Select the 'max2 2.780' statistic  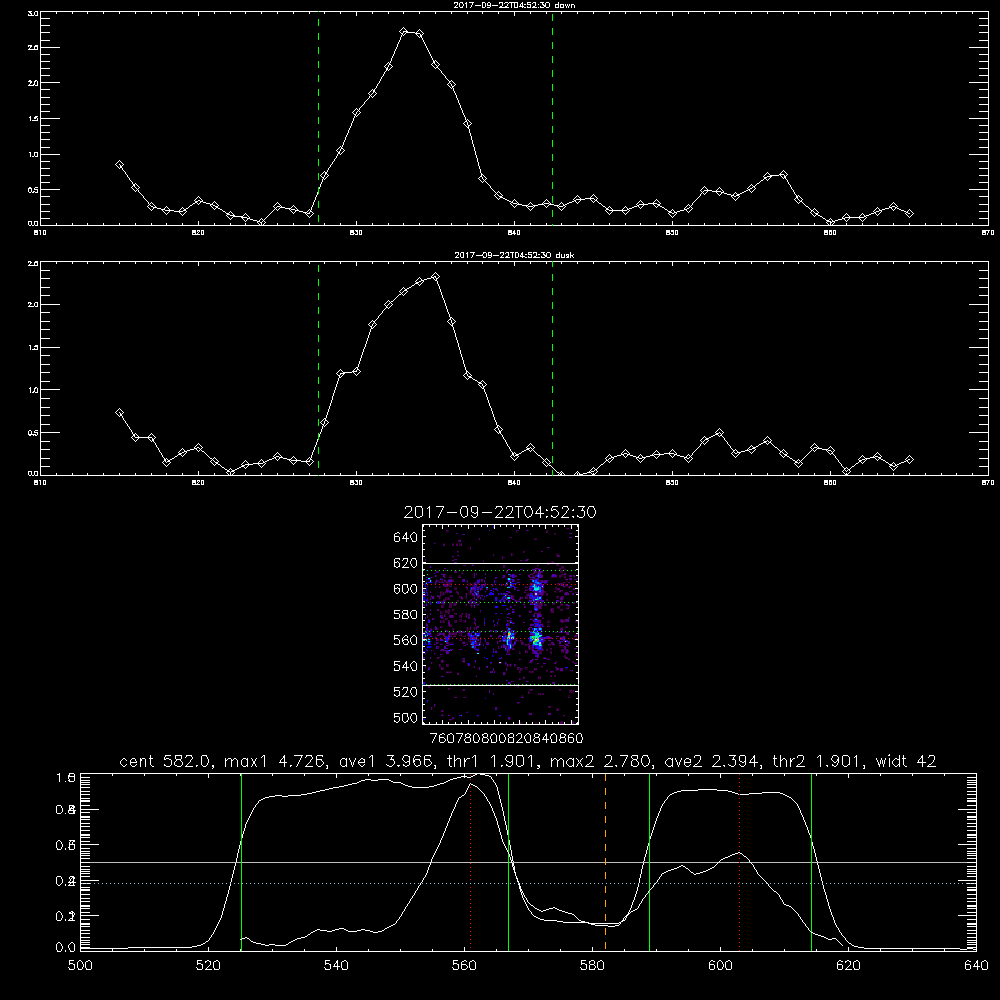(x=600, y=761)
